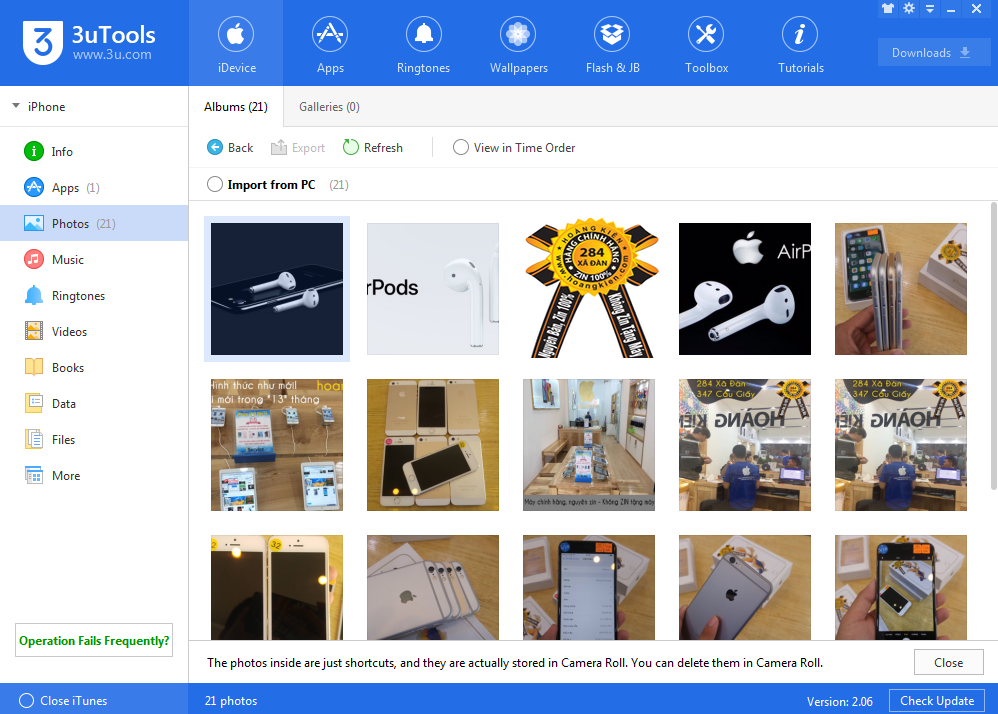Select the black AirPods Apple logo photo
Screen dimensions: 998x714
[745, 289]
